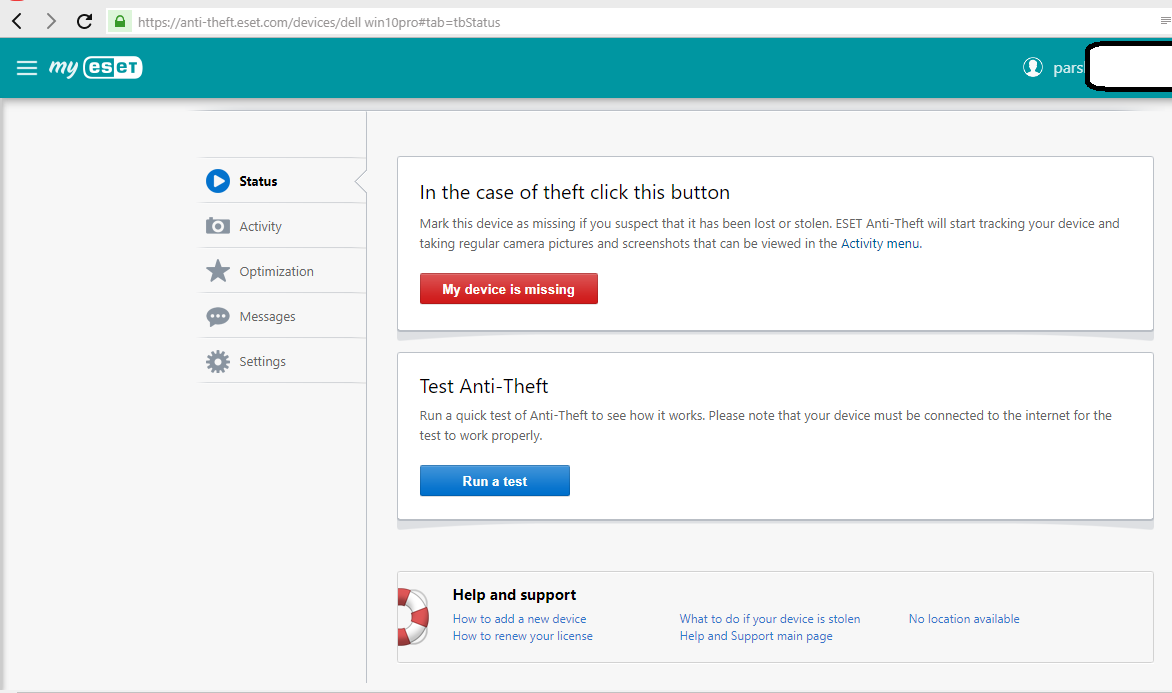Image resolution: width=1172 pixels, height=693 pixels.
Task: Follow the Activity menu link
Action: pyautogui.click(x=880, y=243)
